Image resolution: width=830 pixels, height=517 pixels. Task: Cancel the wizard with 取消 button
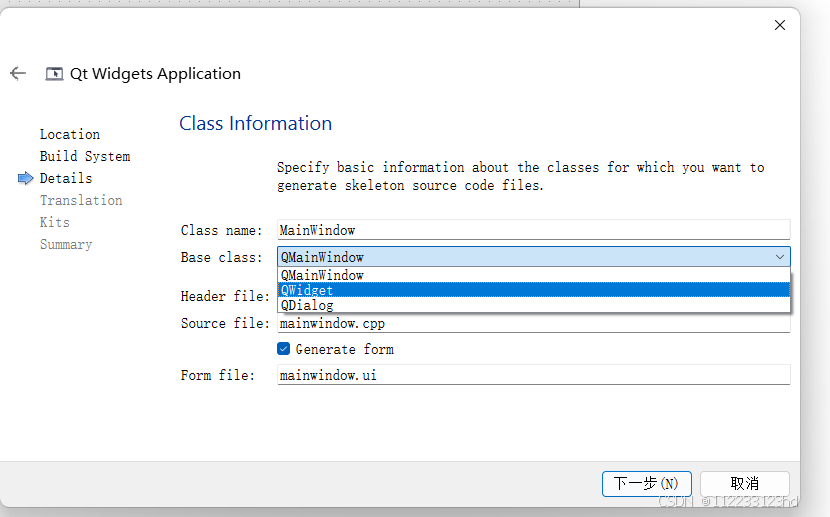click(x=744, y=484)
